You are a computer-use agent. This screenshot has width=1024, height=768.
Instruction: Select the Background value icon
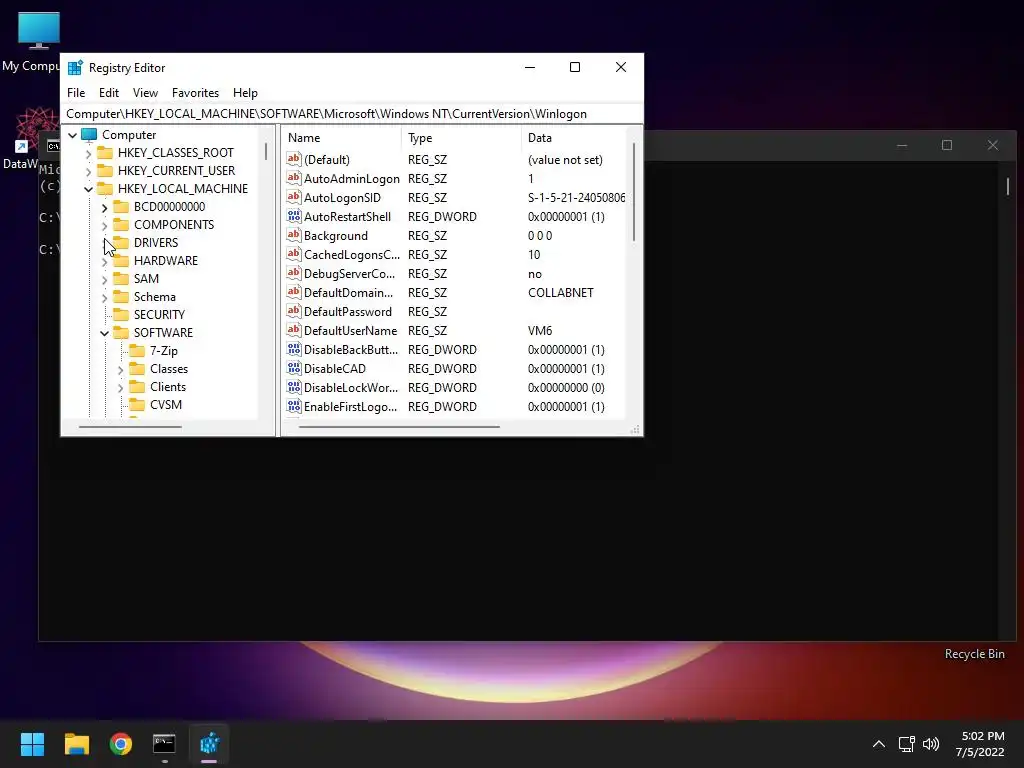(294, 234)
